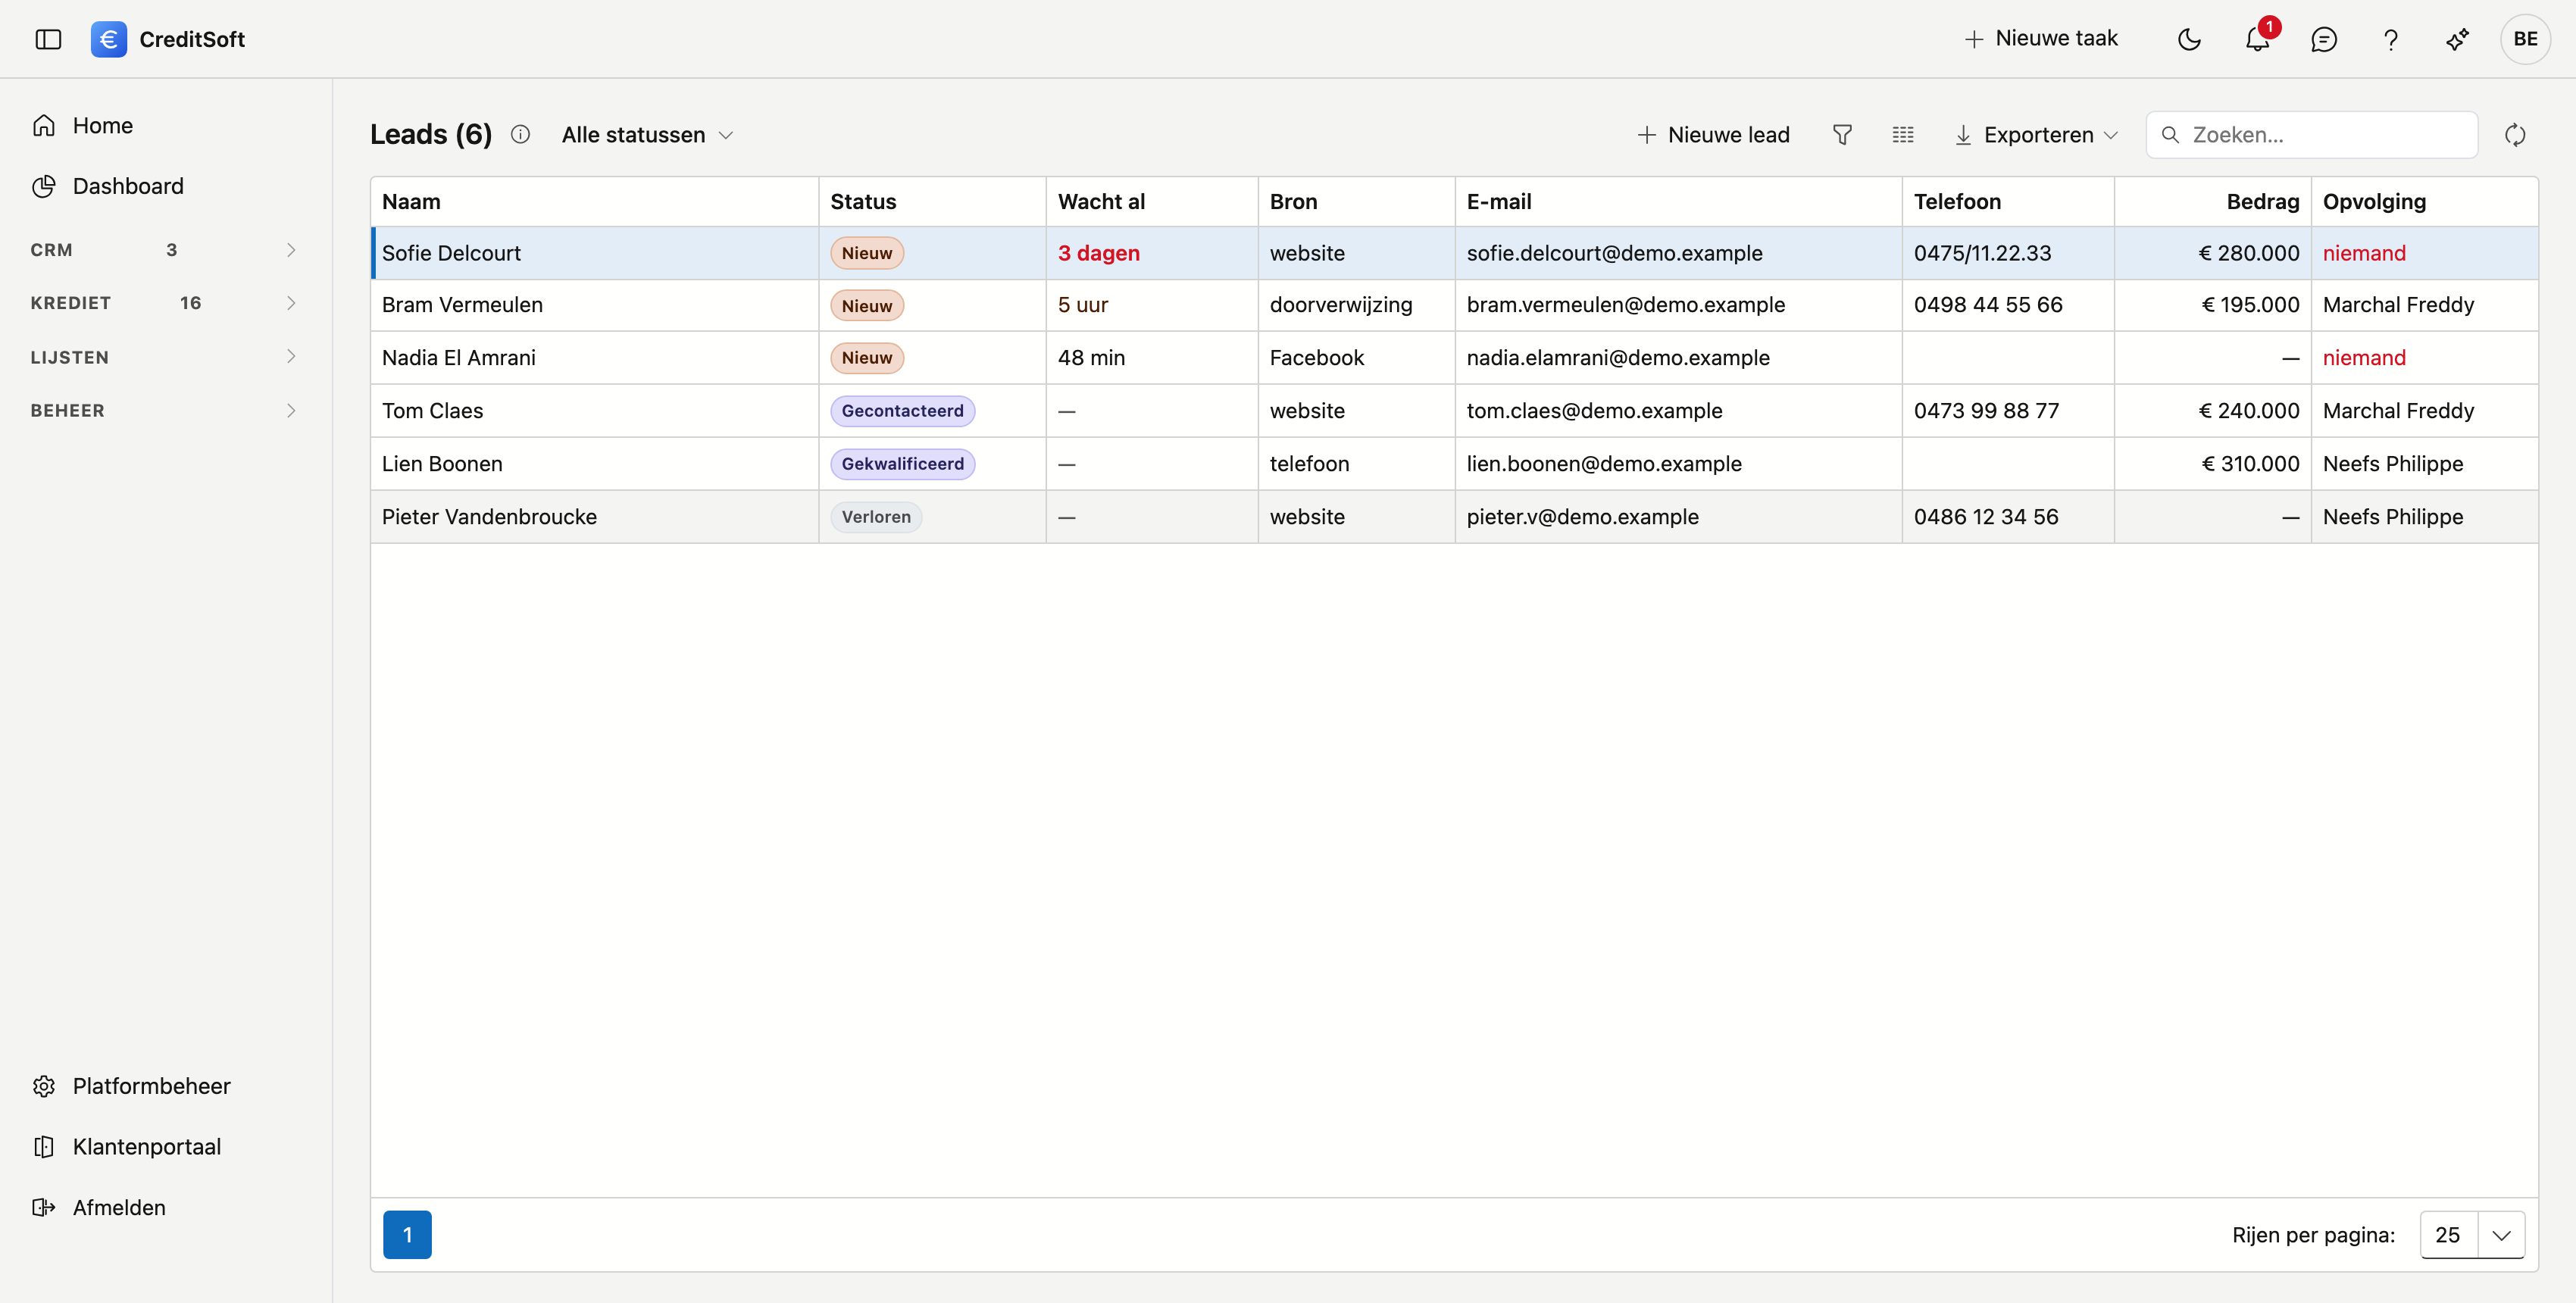Image resolution: width=2576 pixels, height=1303 pixels.
Task: Click the Opvolging column header
Action: coord(2424,202)
